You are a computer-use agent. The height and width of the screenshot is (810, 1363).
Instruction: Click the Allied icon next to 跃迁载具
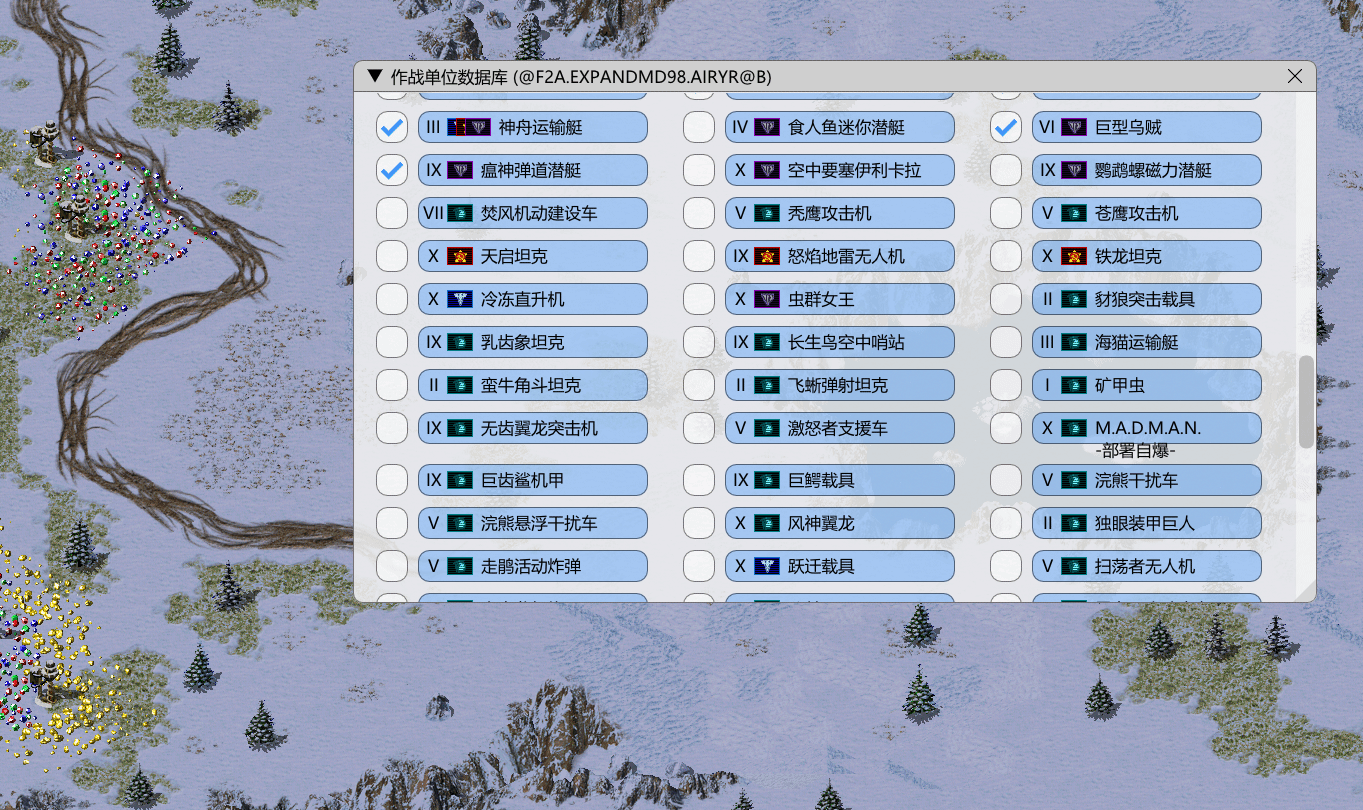(x=767, y=566)
